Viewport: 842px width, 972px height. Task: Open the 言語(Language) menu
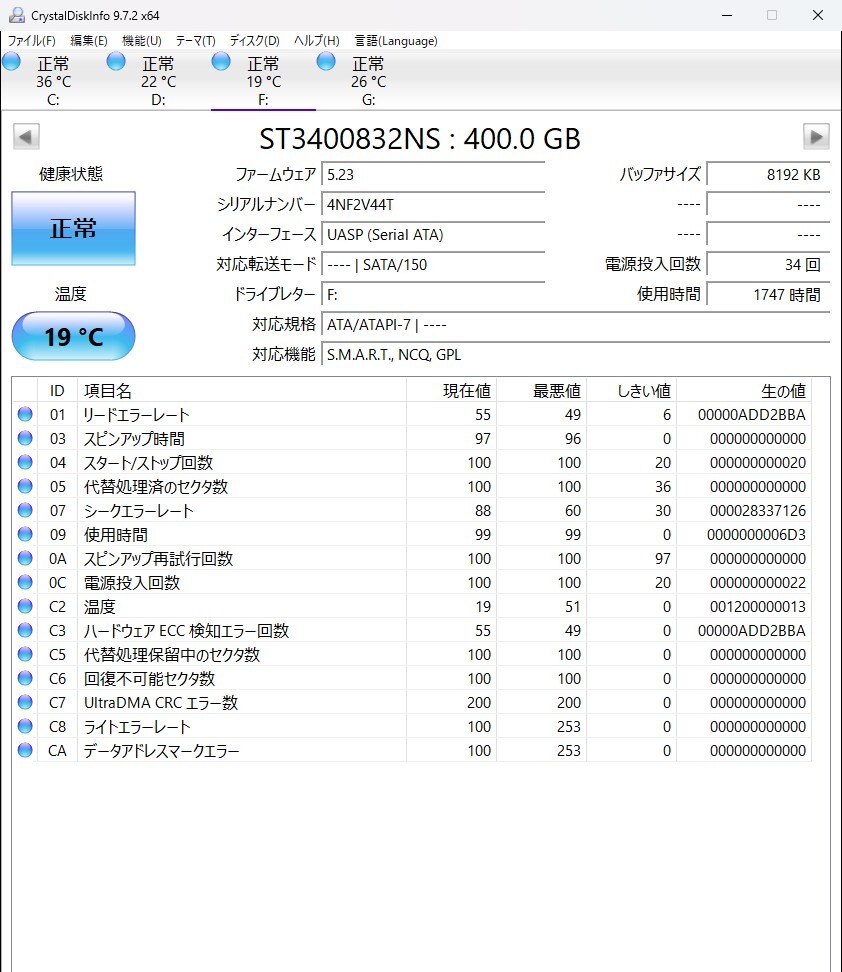tap(396, 40)
